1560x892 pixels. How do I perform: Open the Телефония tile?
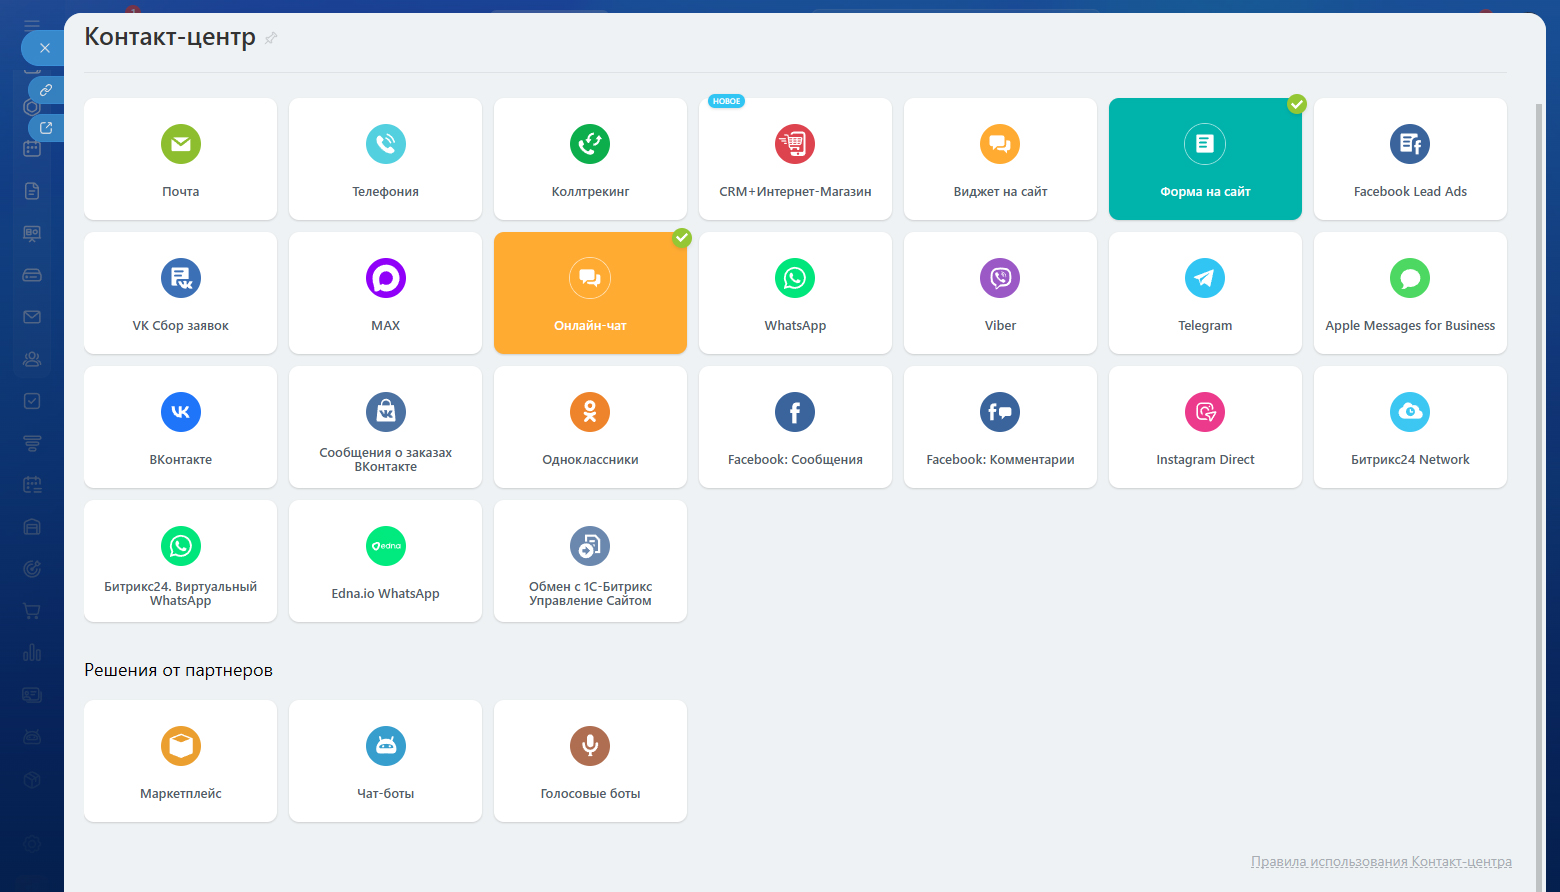click(385, 159)
